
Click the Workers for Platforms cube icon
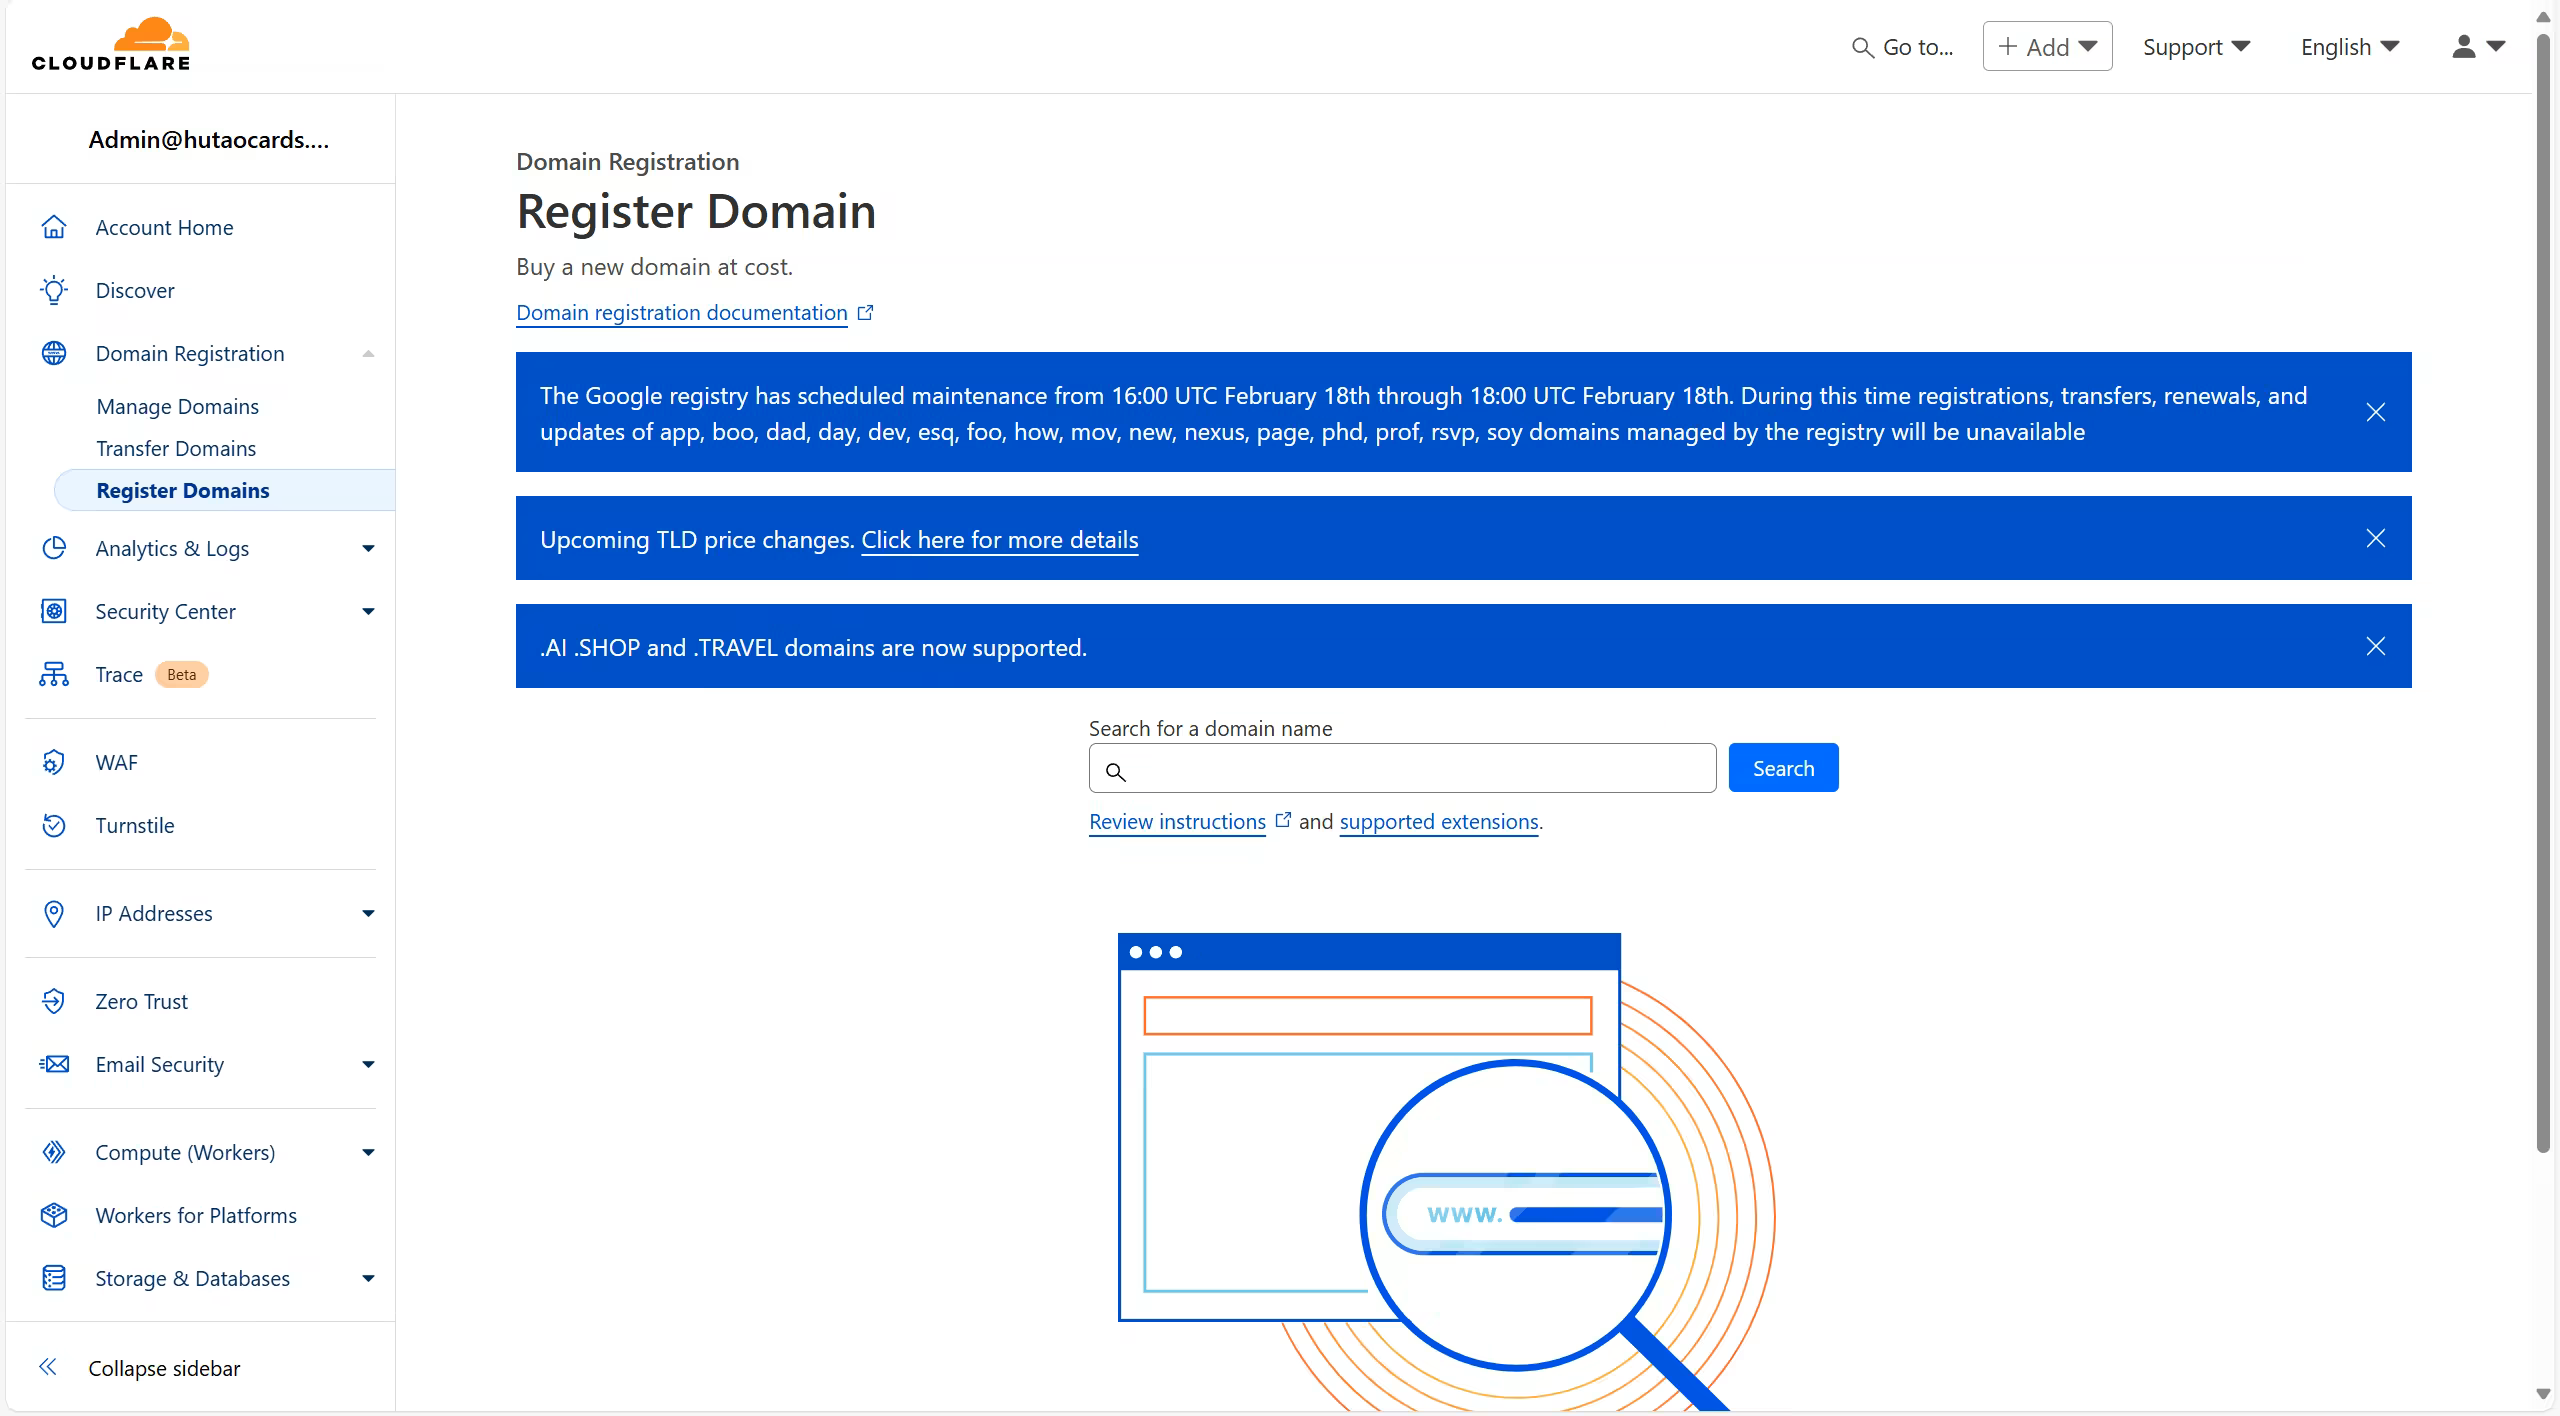(54, 1215)
